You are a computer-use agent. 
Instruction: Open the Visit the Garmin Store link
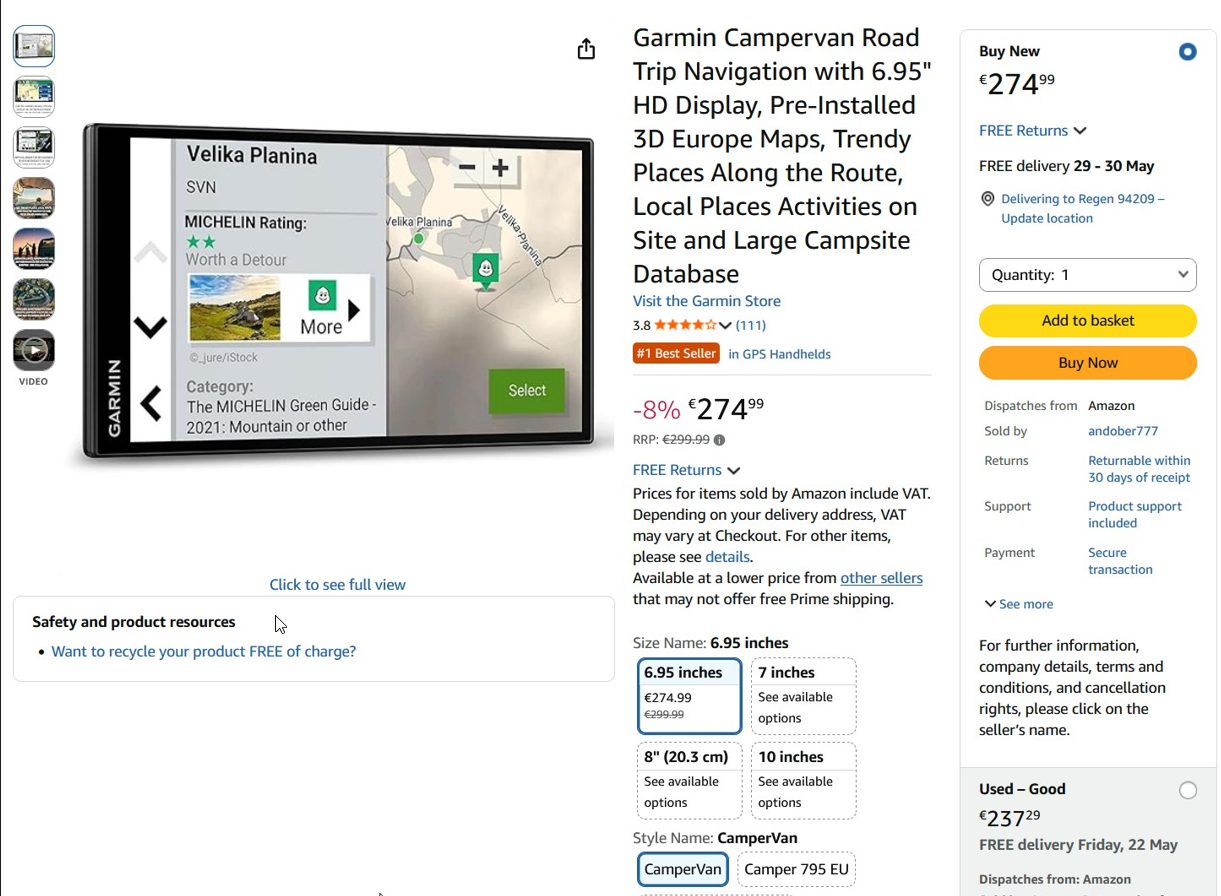tap(707, 301)
